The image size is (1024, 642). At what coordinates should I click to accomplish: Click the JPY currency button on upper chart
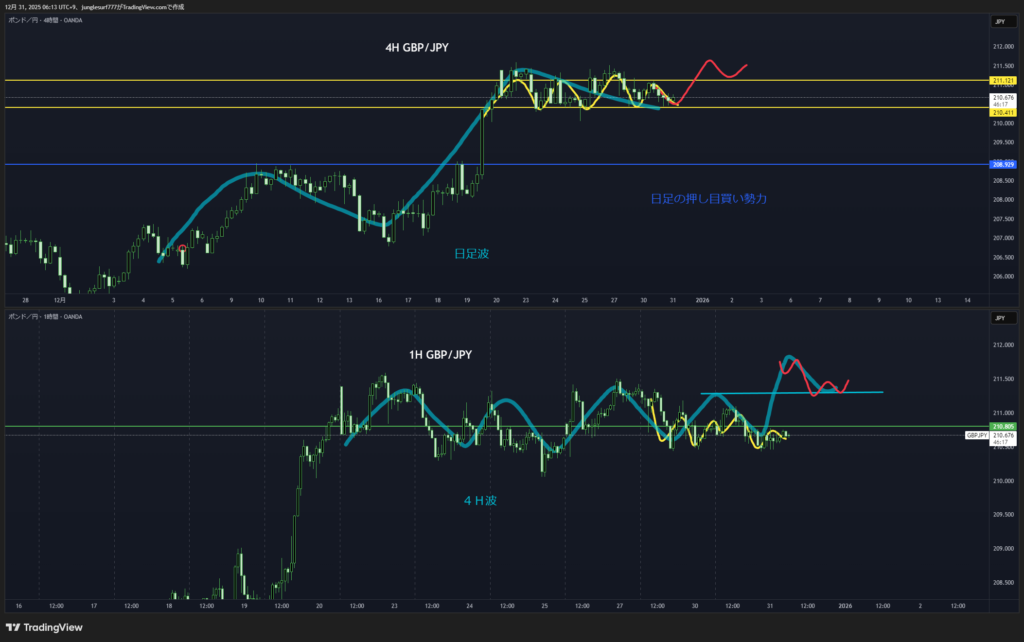998,21
